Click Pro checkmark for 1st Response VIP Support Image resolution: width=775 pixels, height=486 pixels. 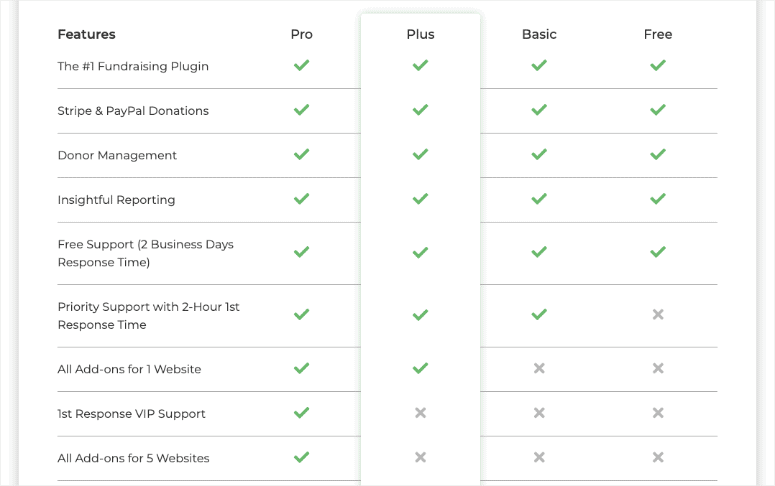pos(301,412)
